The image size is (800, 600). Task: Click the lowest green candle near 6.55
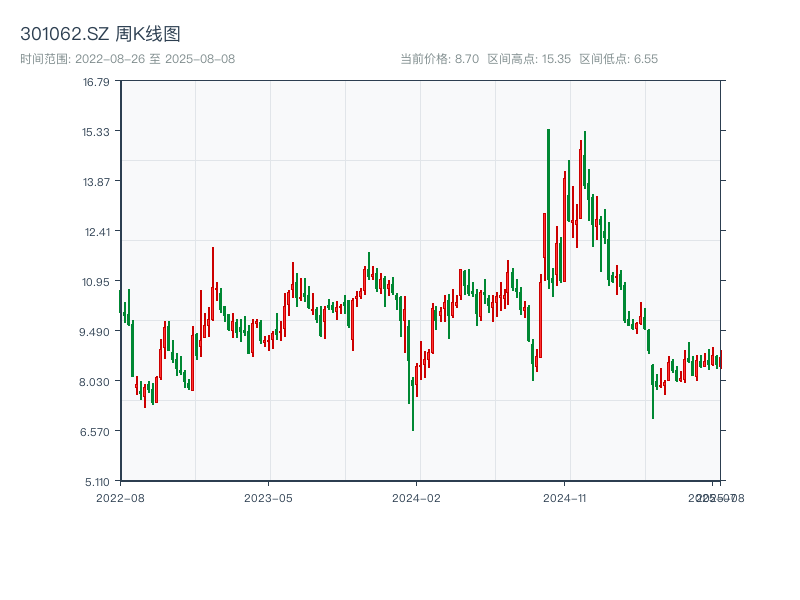click(413, 404)
